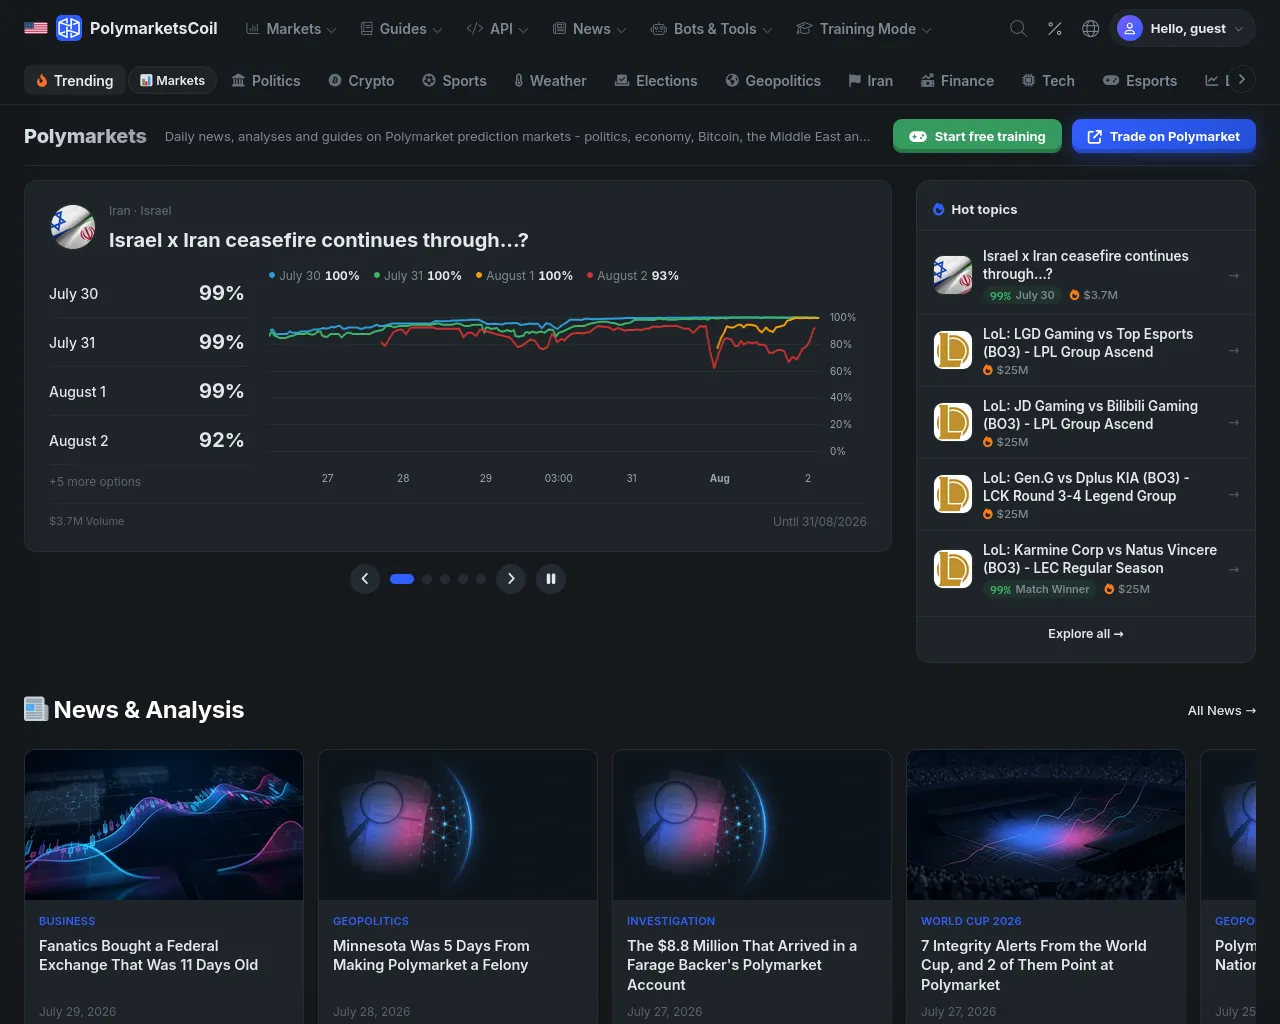Expand the Guides dropdown menu
Viewport: 1280px width, 1024px height.
click(x=401, y=29)
